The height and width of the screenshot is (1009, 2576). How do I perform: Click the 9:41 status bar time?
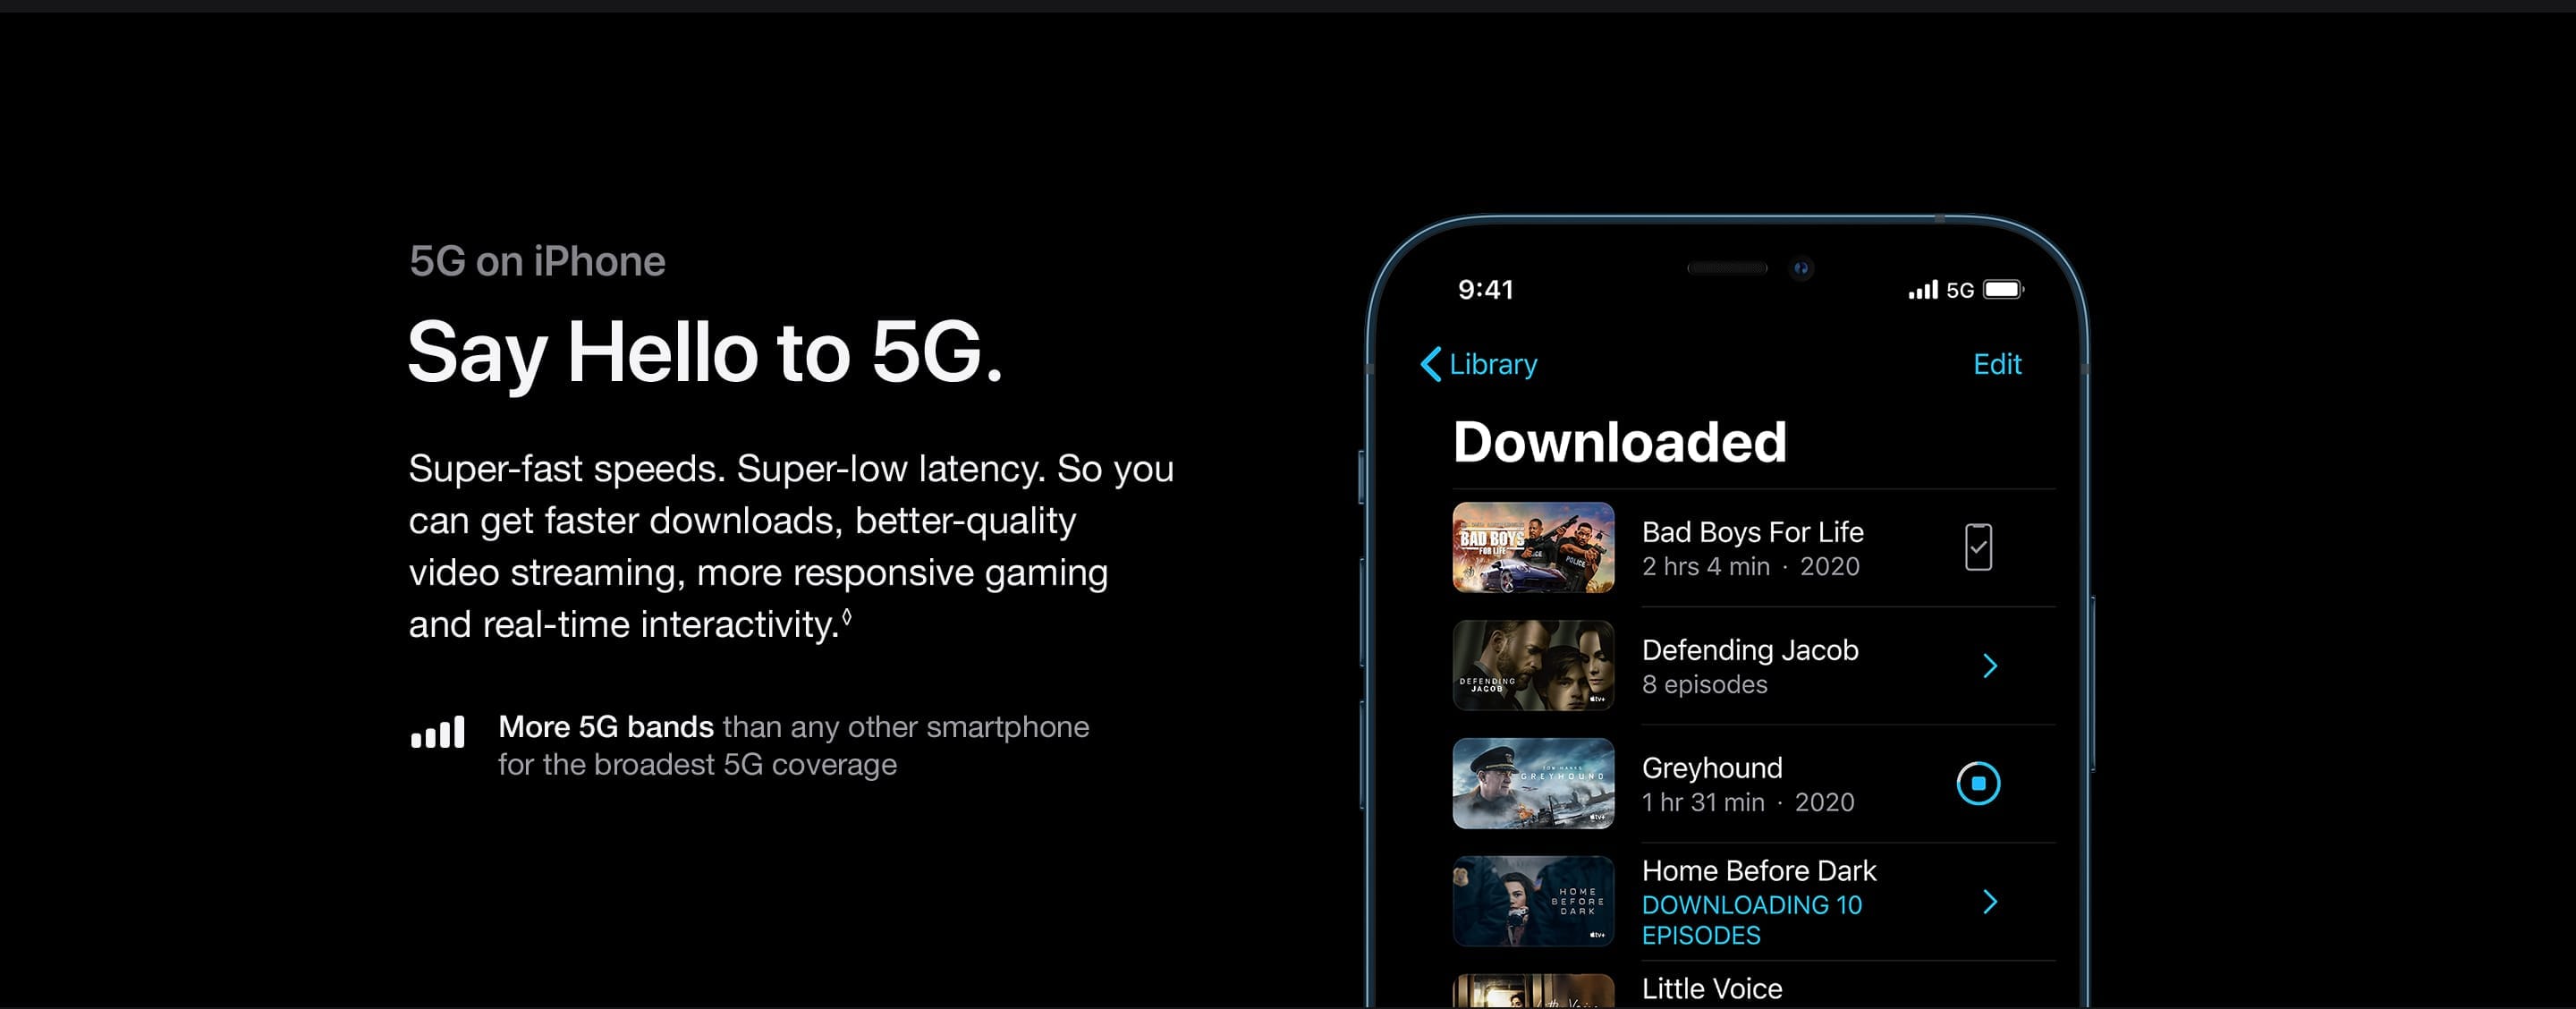point(1485,290)
